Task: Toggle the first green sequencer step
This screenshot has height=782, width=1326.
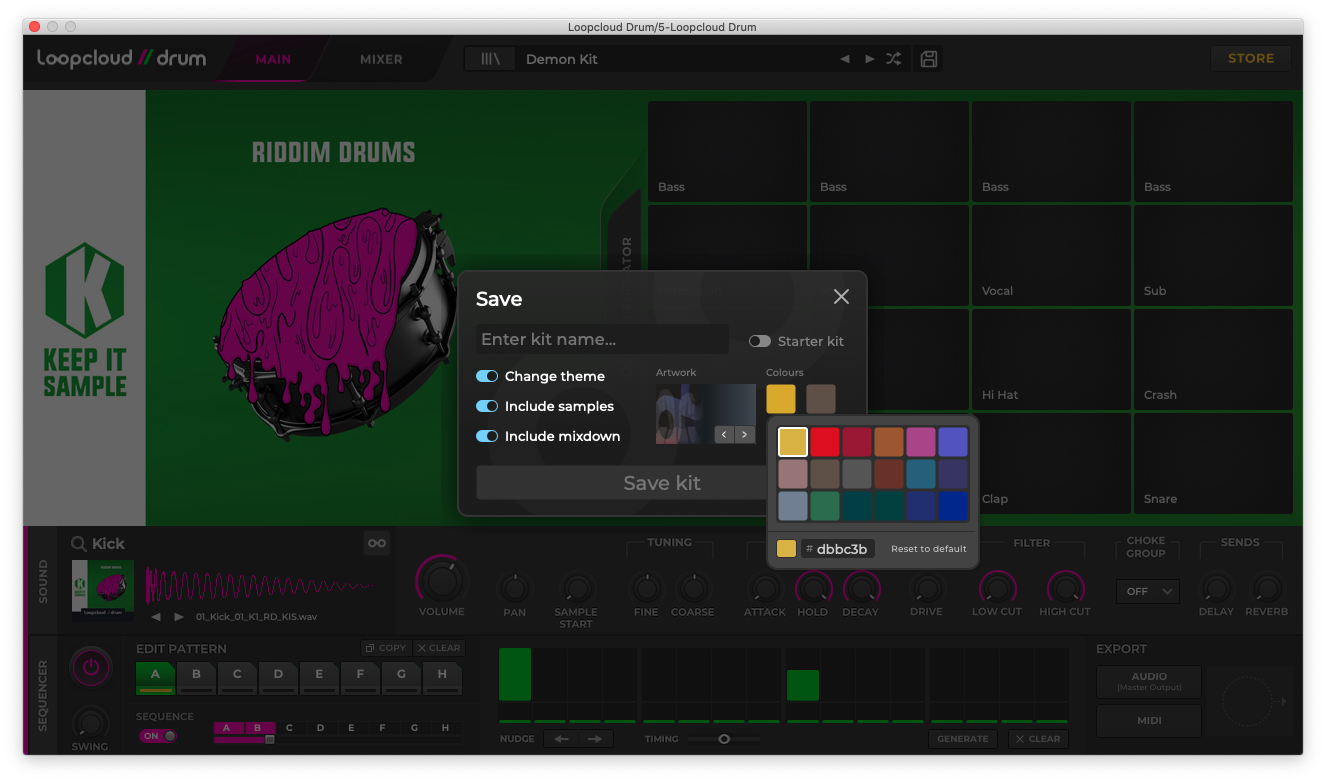Action: click(515, 674)
